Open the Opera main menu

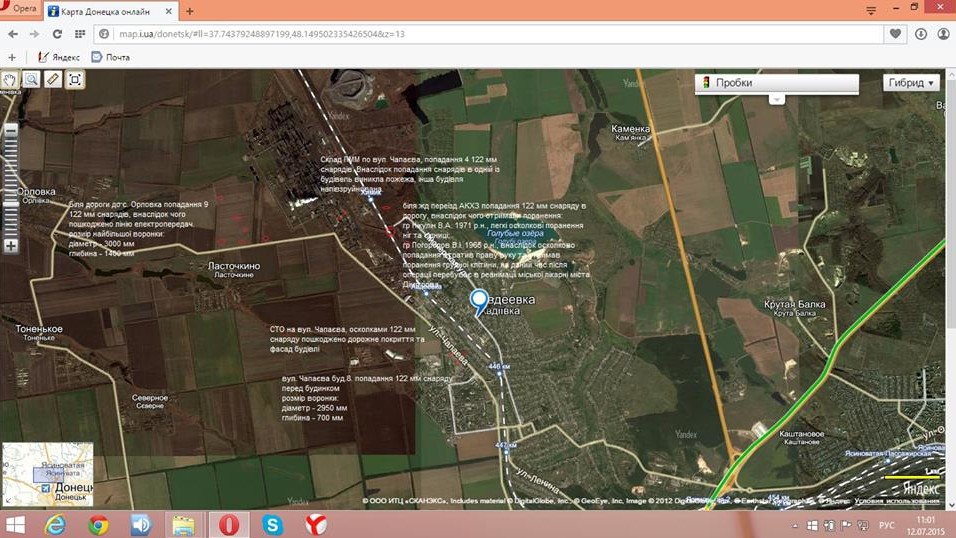click(x=18, y=9)
